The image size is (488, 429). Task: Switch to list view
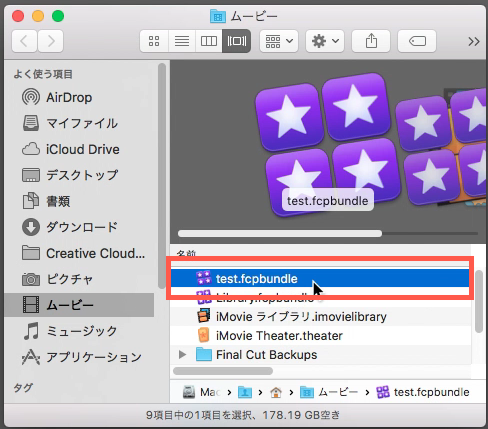point(182,41)
